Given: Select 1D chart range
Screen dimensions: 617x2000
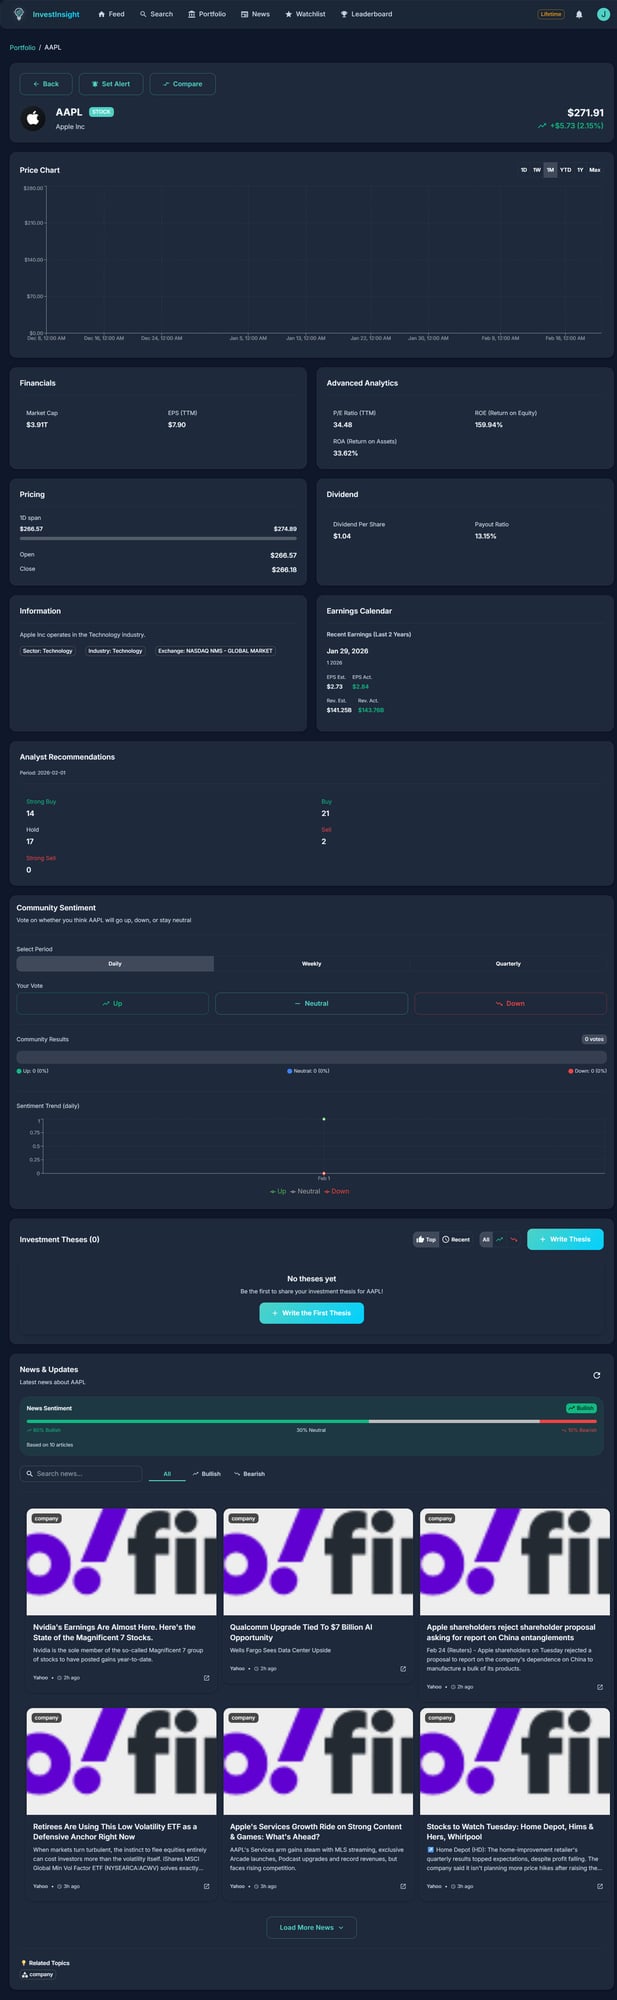Looking at the screenshot, I should coord(524,170).
